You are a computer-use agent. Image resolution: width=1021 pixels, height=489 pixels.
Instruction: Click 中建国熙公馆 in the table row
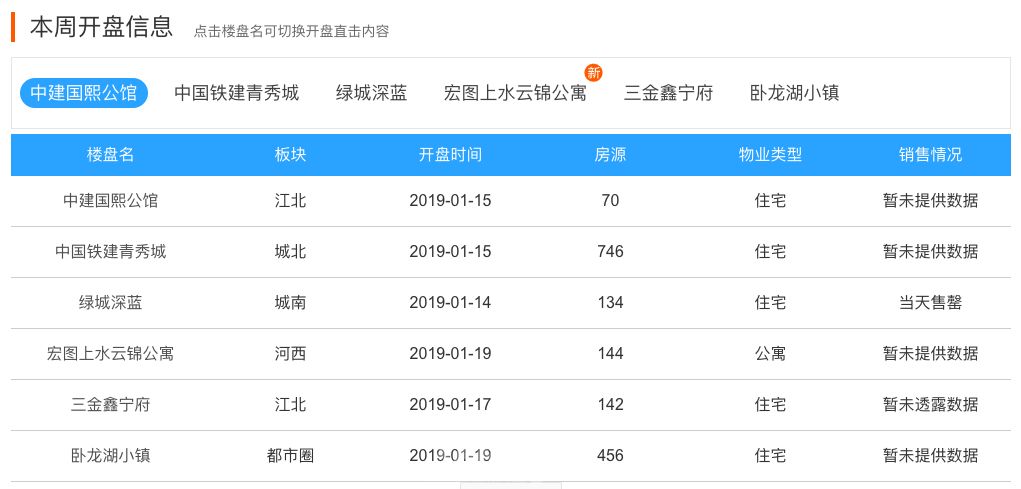click(x=111, y=201)
